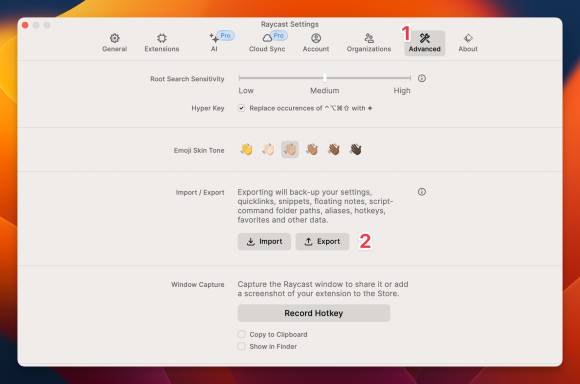
Task: Set Root Search Sensitivity slider to High
Action: click(410, 78)
